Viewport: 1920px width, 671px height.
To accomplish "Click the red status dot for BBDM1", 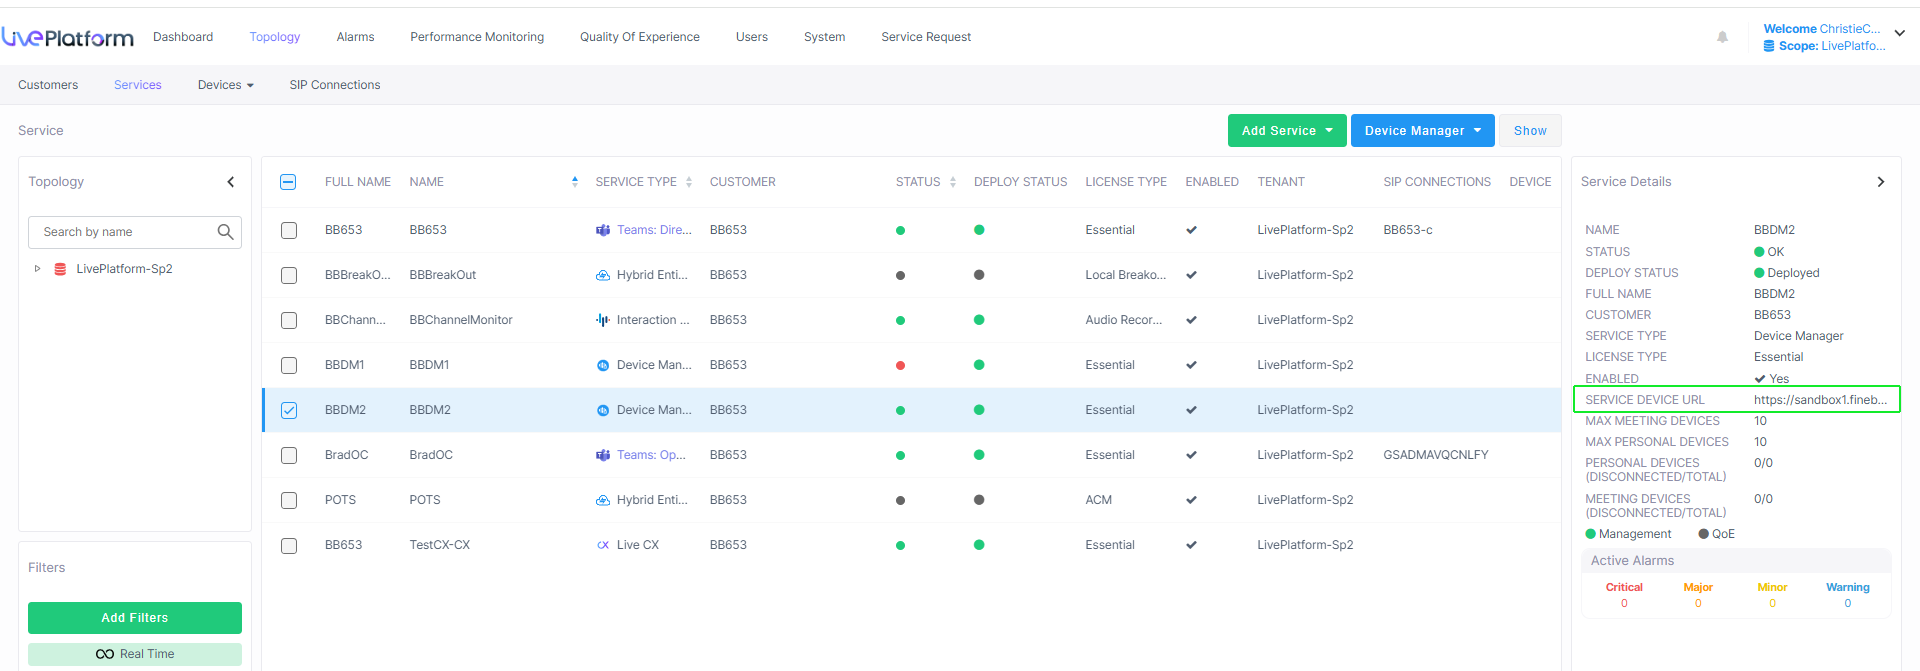I will [900, 365].
